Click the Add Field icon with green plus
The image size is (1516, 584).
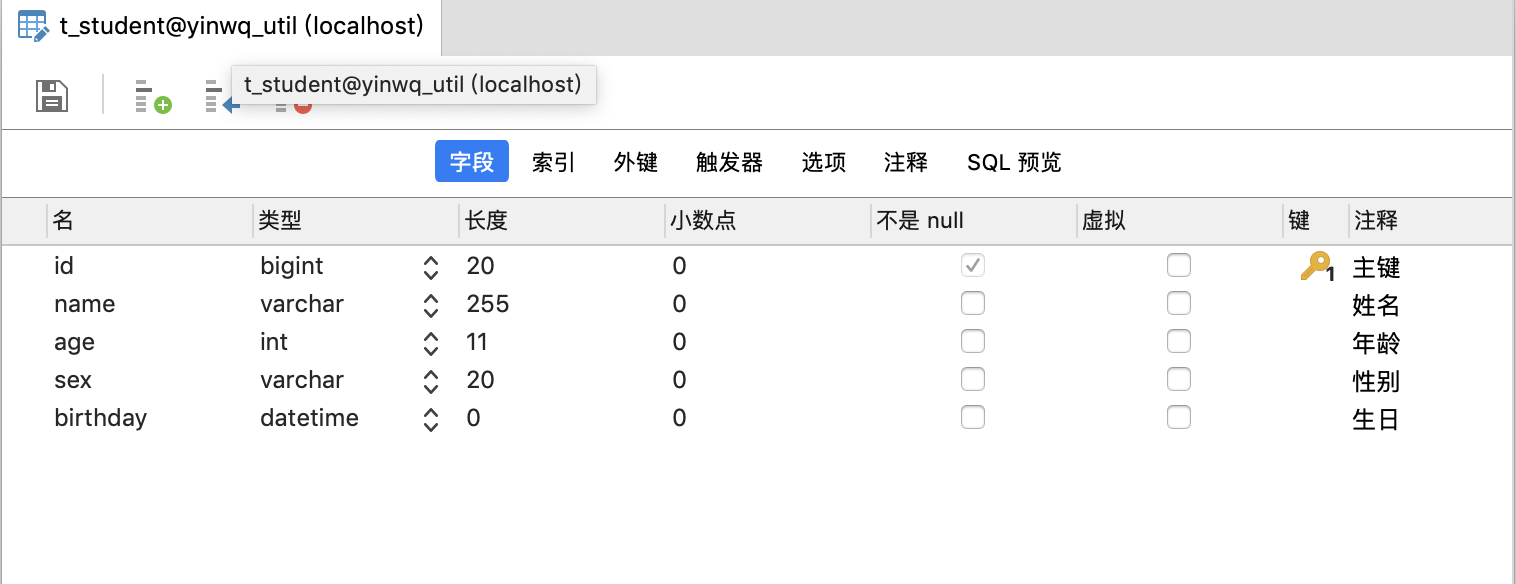click(151, 95)
